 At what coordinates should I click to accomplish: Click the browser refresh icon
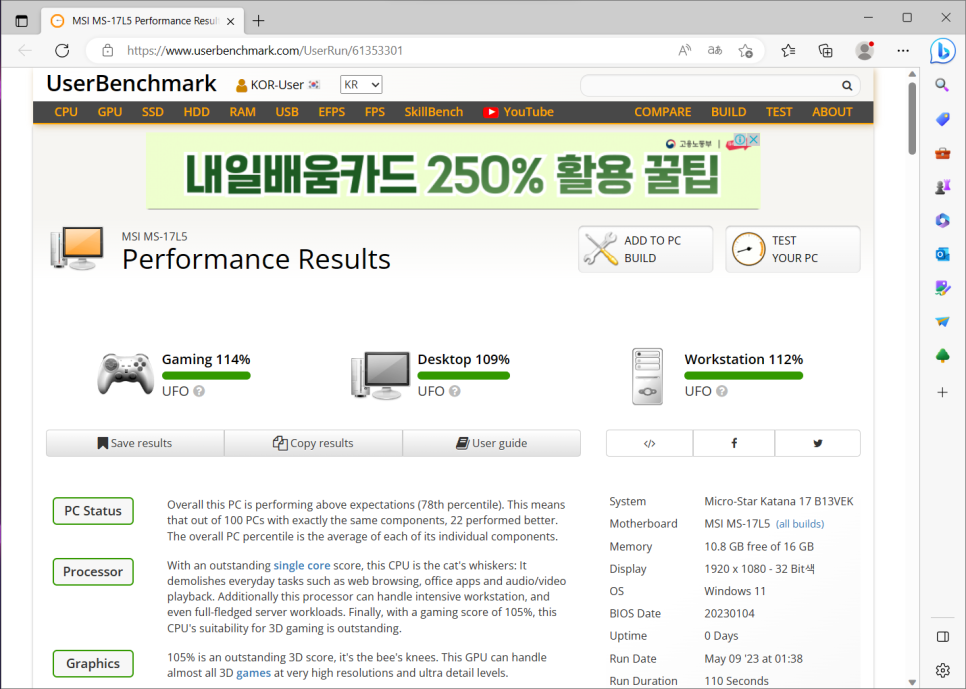click(62, 51)
